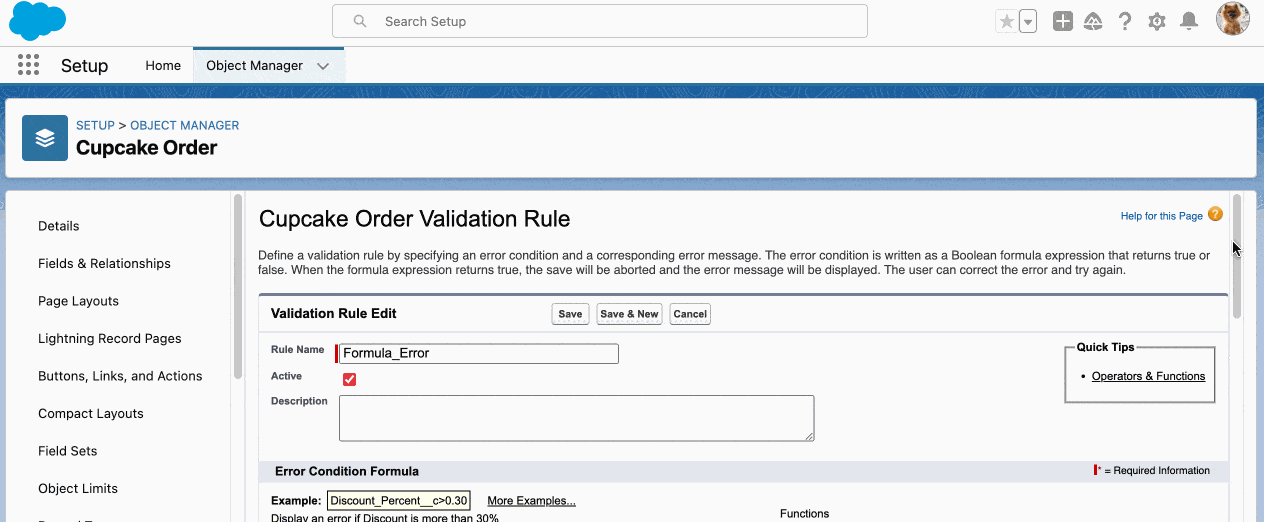Click the sidebar vertical scrollbar
Image resolution: width=1264 pixels, height=522 pixels.
[238, 287]
